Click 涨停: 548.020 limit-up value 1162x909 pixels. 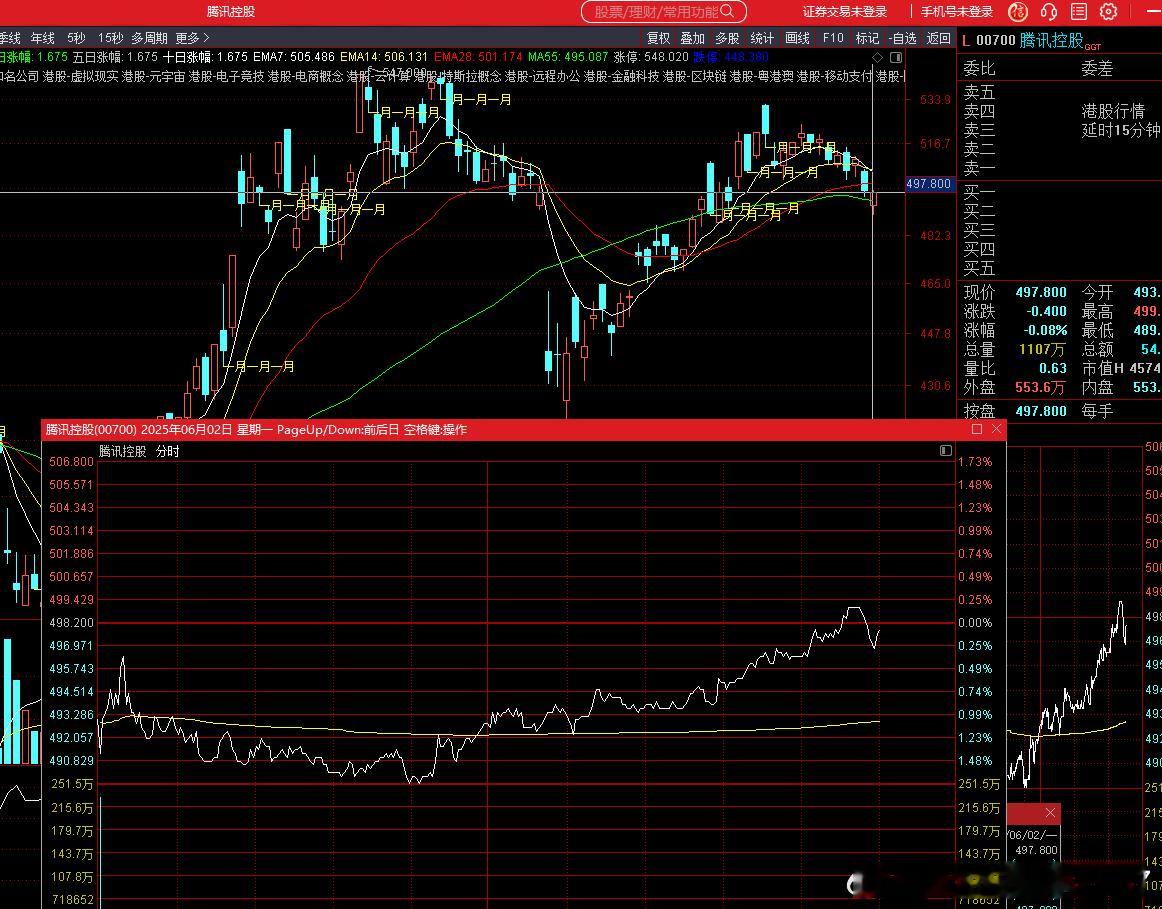[651, 57]
